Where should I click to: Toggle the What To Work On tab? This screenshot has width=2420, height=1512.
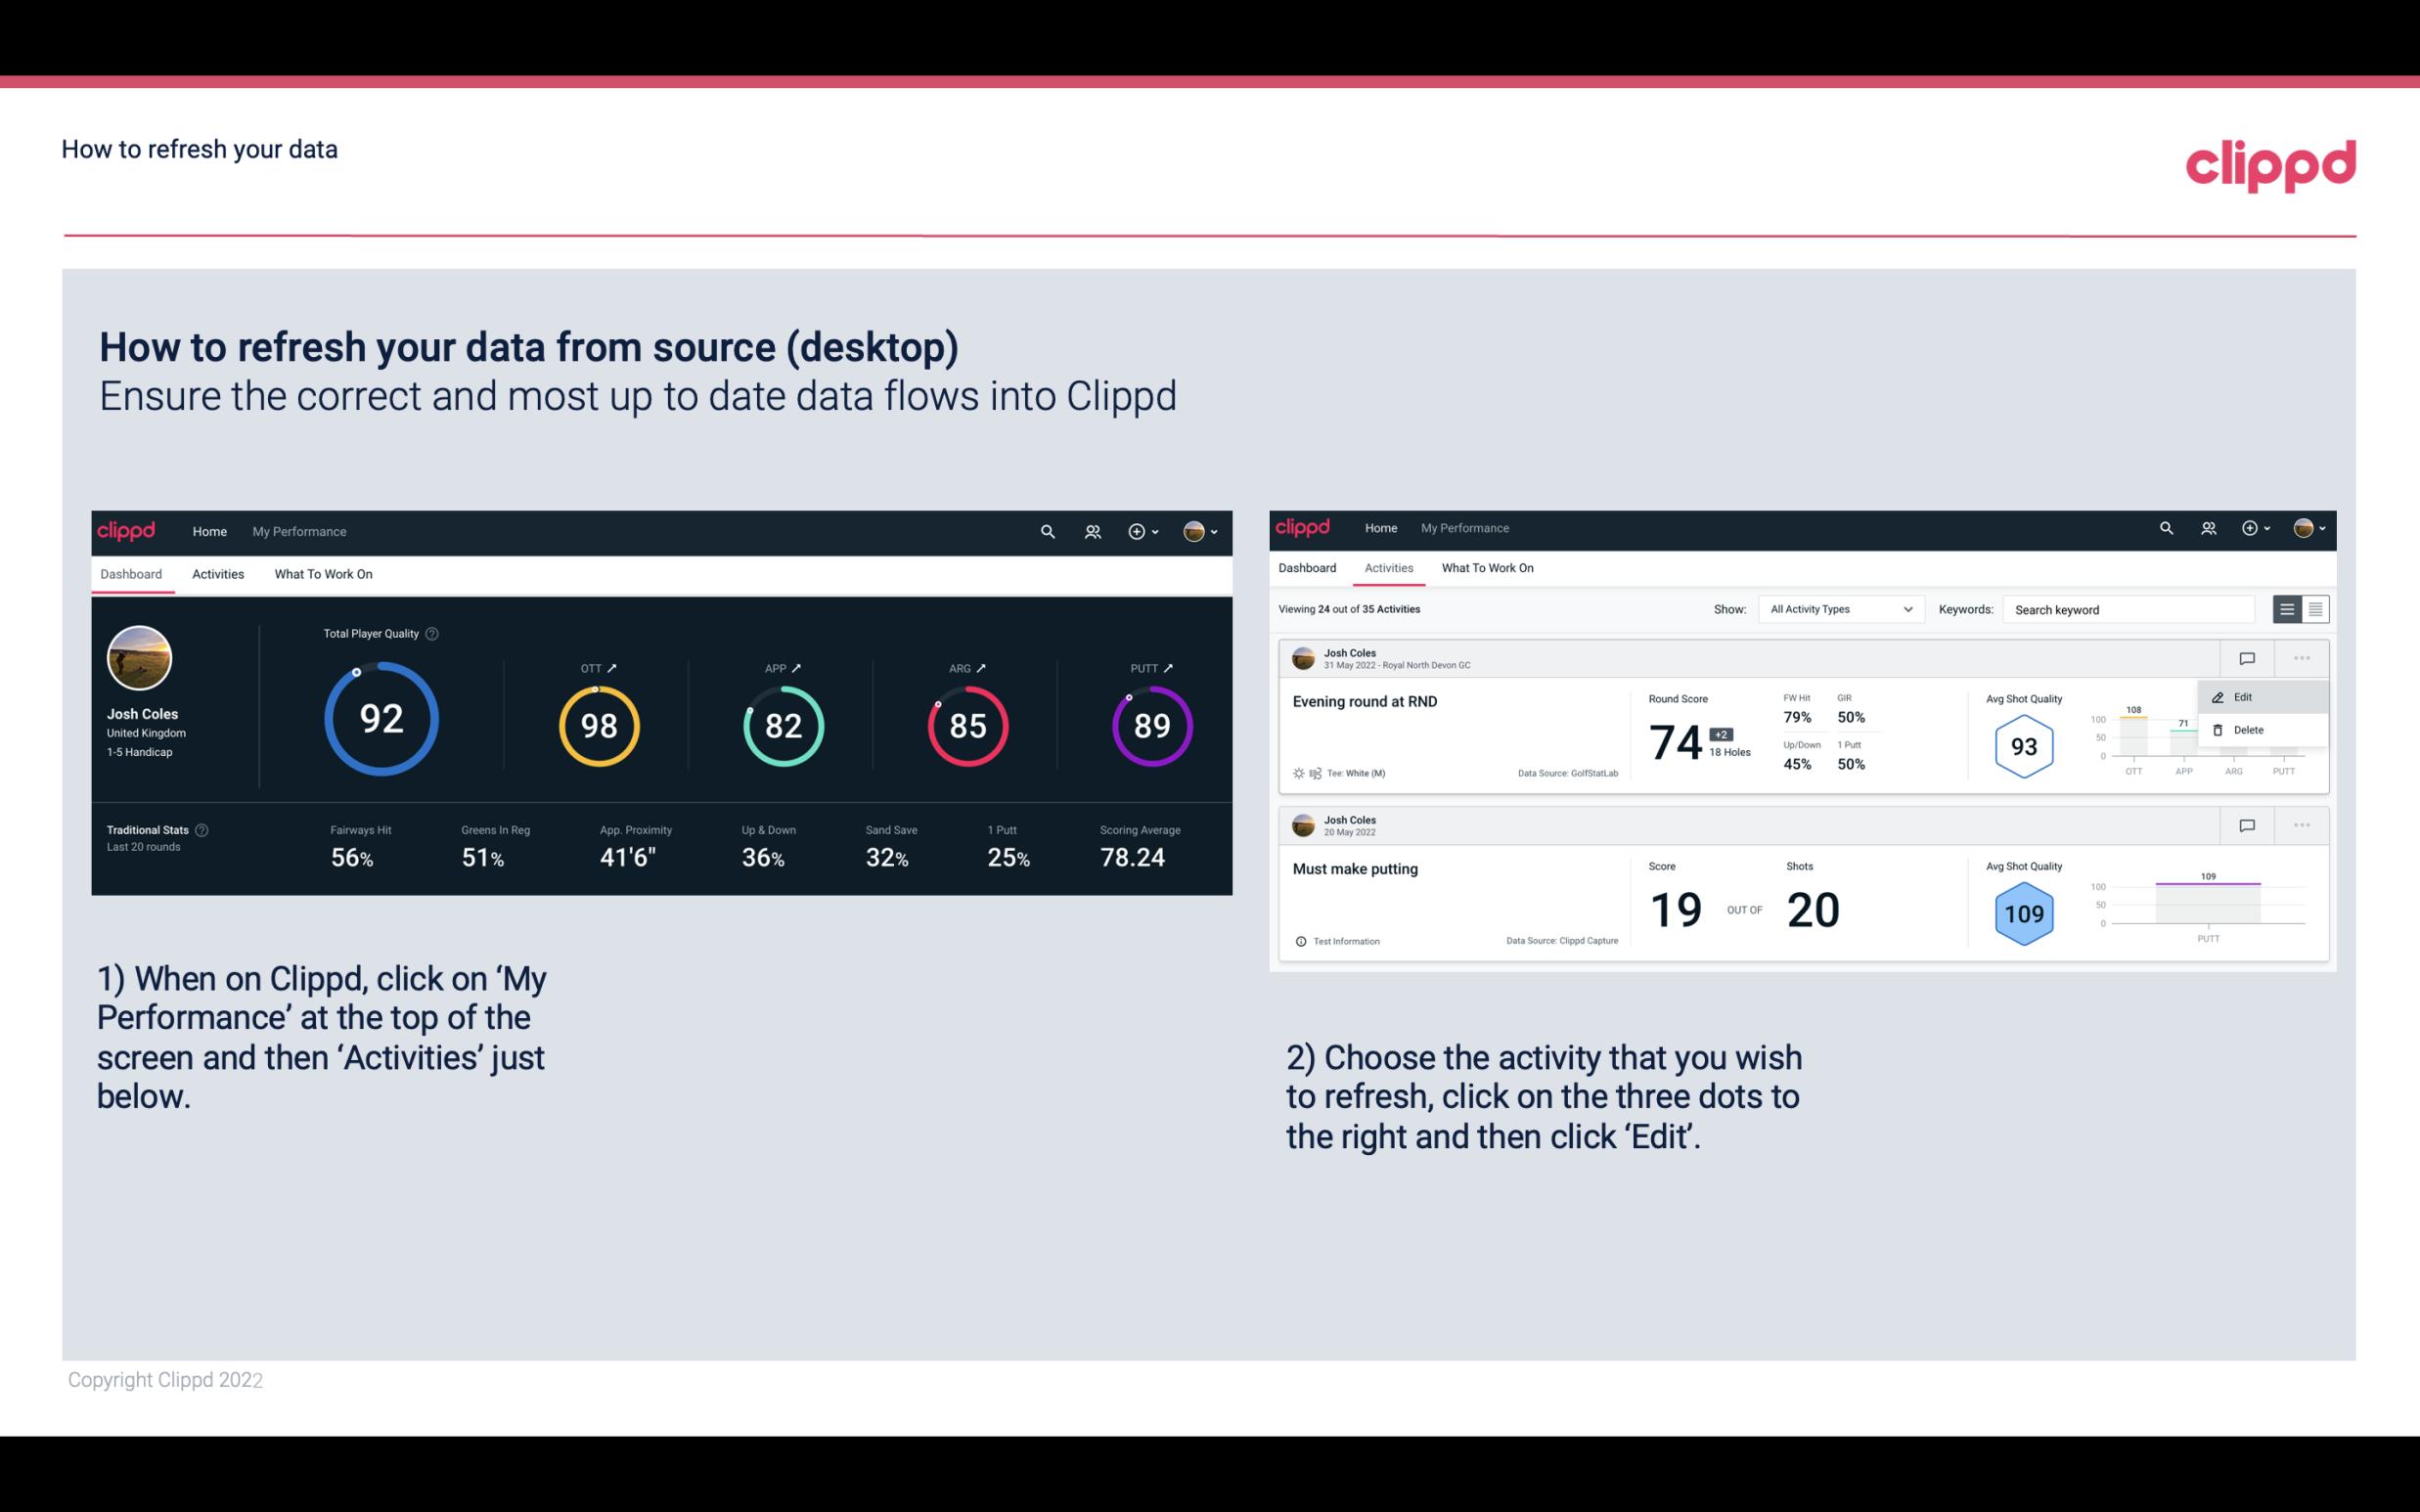click(x=323, y=573)
